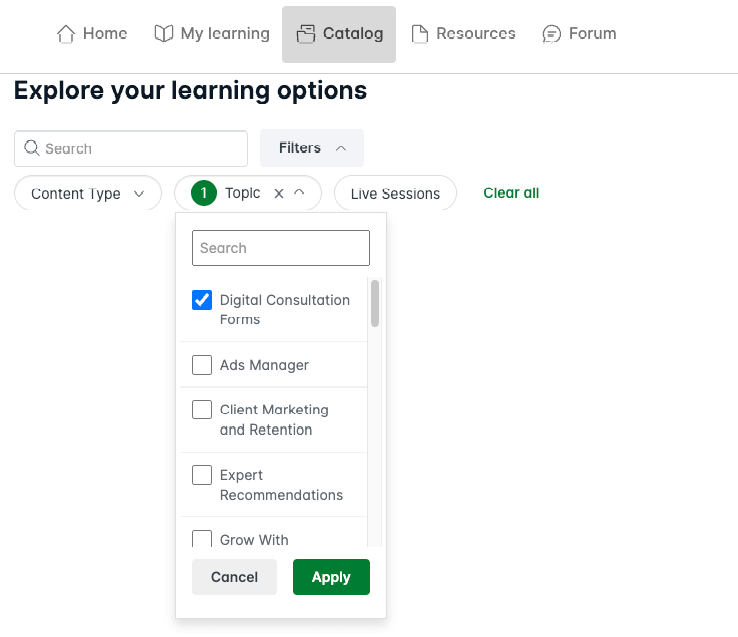
Task: Click the Resources document icon
Action: [420, 34]
